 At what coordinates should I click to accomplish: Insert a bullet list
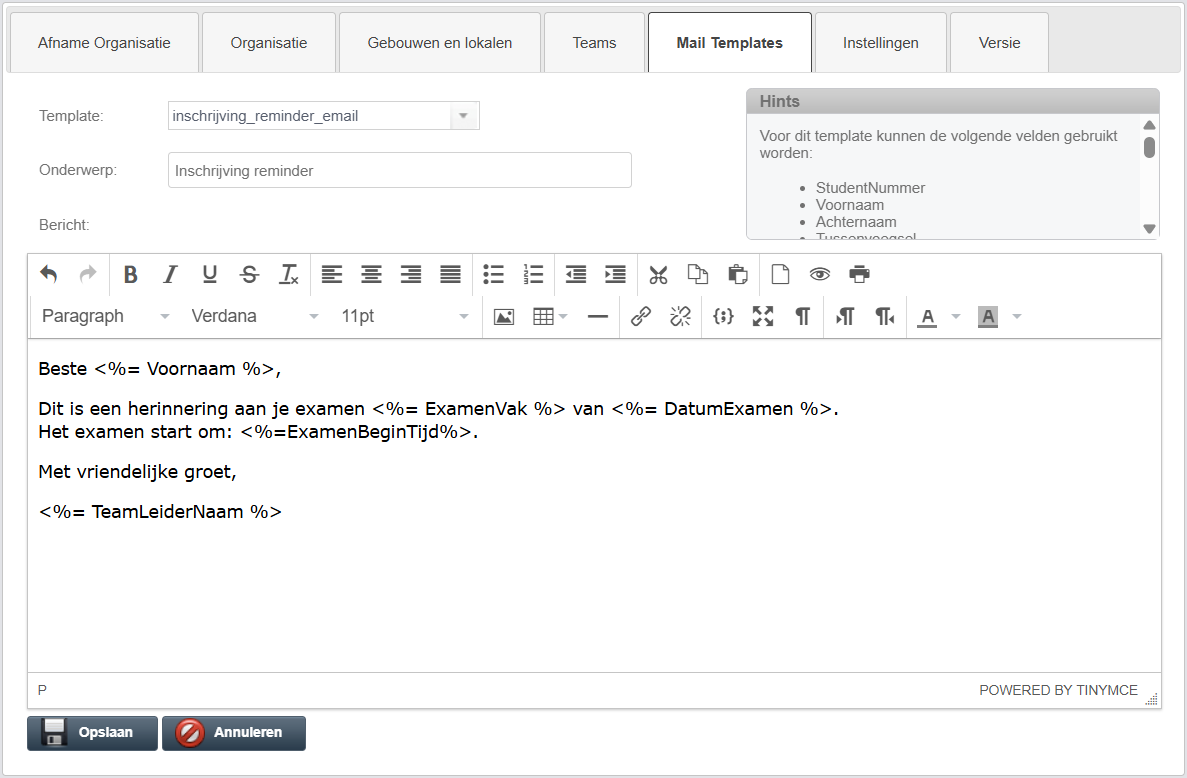tap(494, 274)
